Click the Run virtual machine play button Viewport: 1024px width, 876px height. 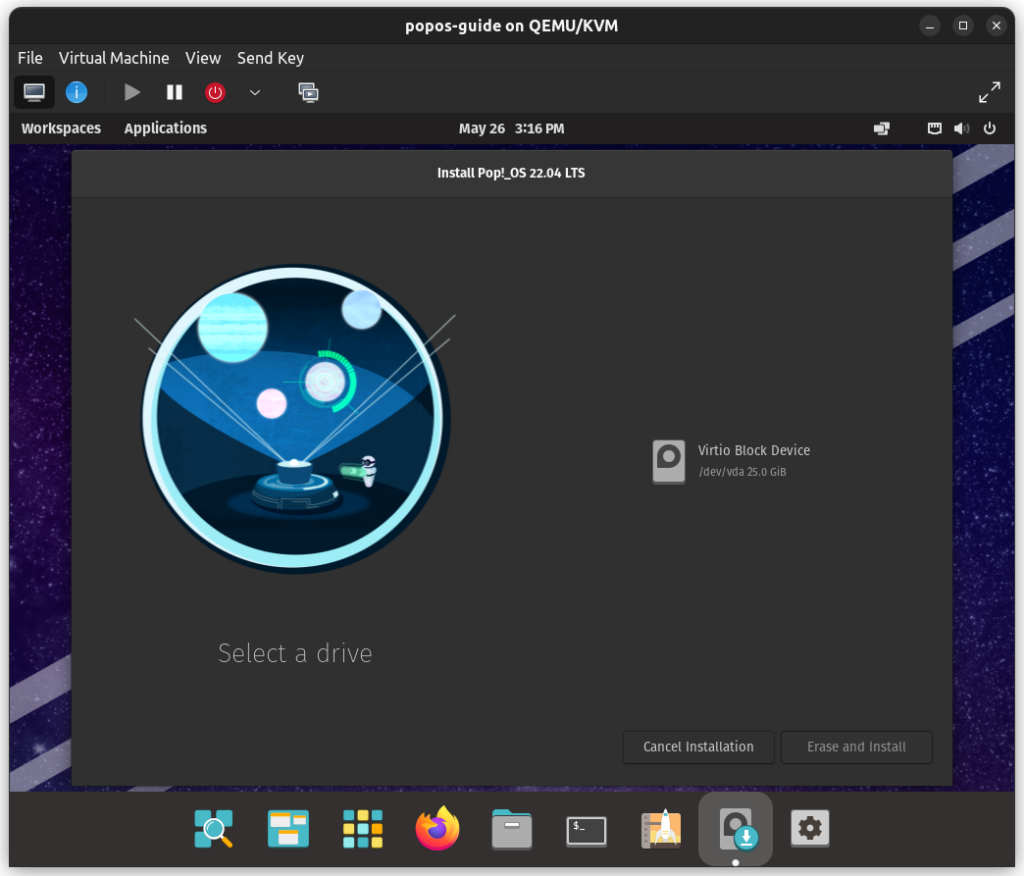[x=132, y=92]
